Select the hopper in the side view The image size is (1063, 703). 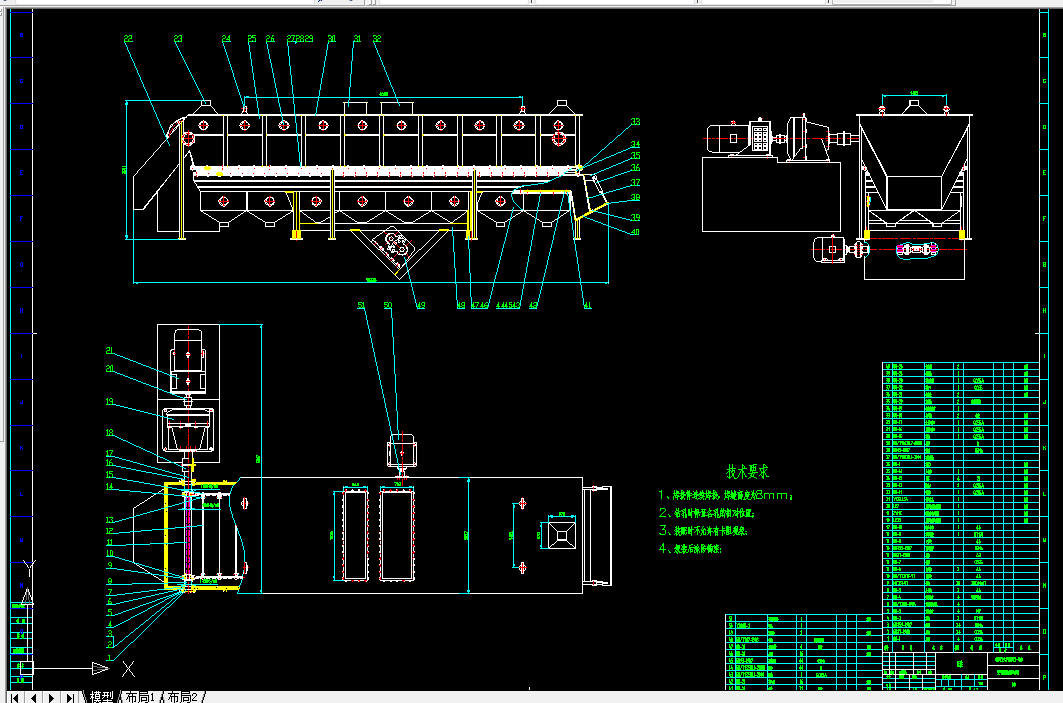(914, 163)
